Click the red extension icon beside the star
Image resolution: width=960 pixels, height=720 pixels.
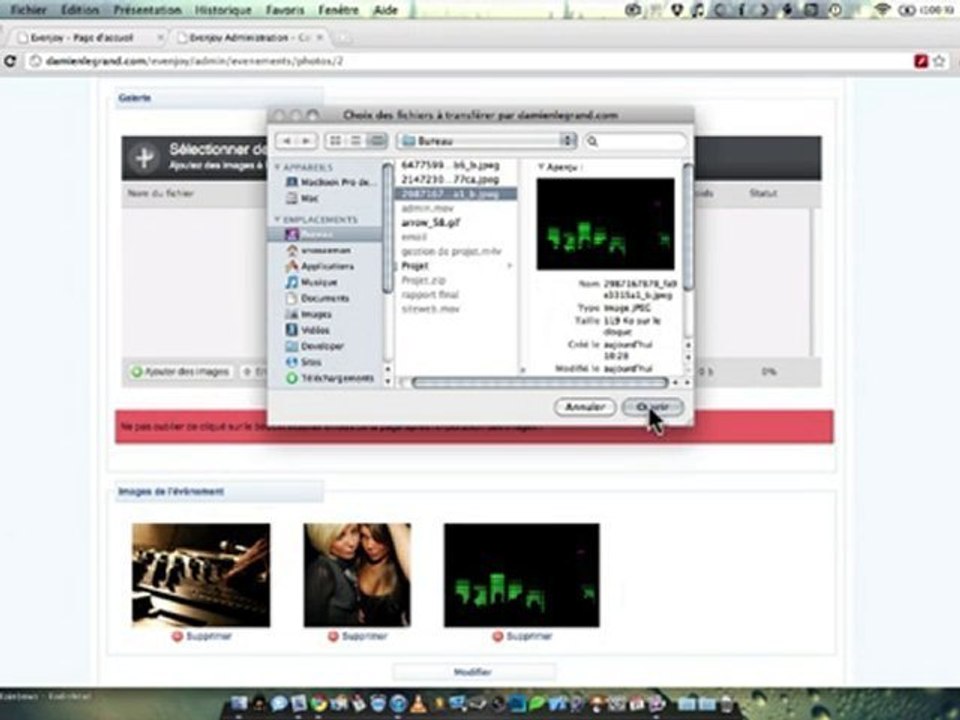(921, 61)
